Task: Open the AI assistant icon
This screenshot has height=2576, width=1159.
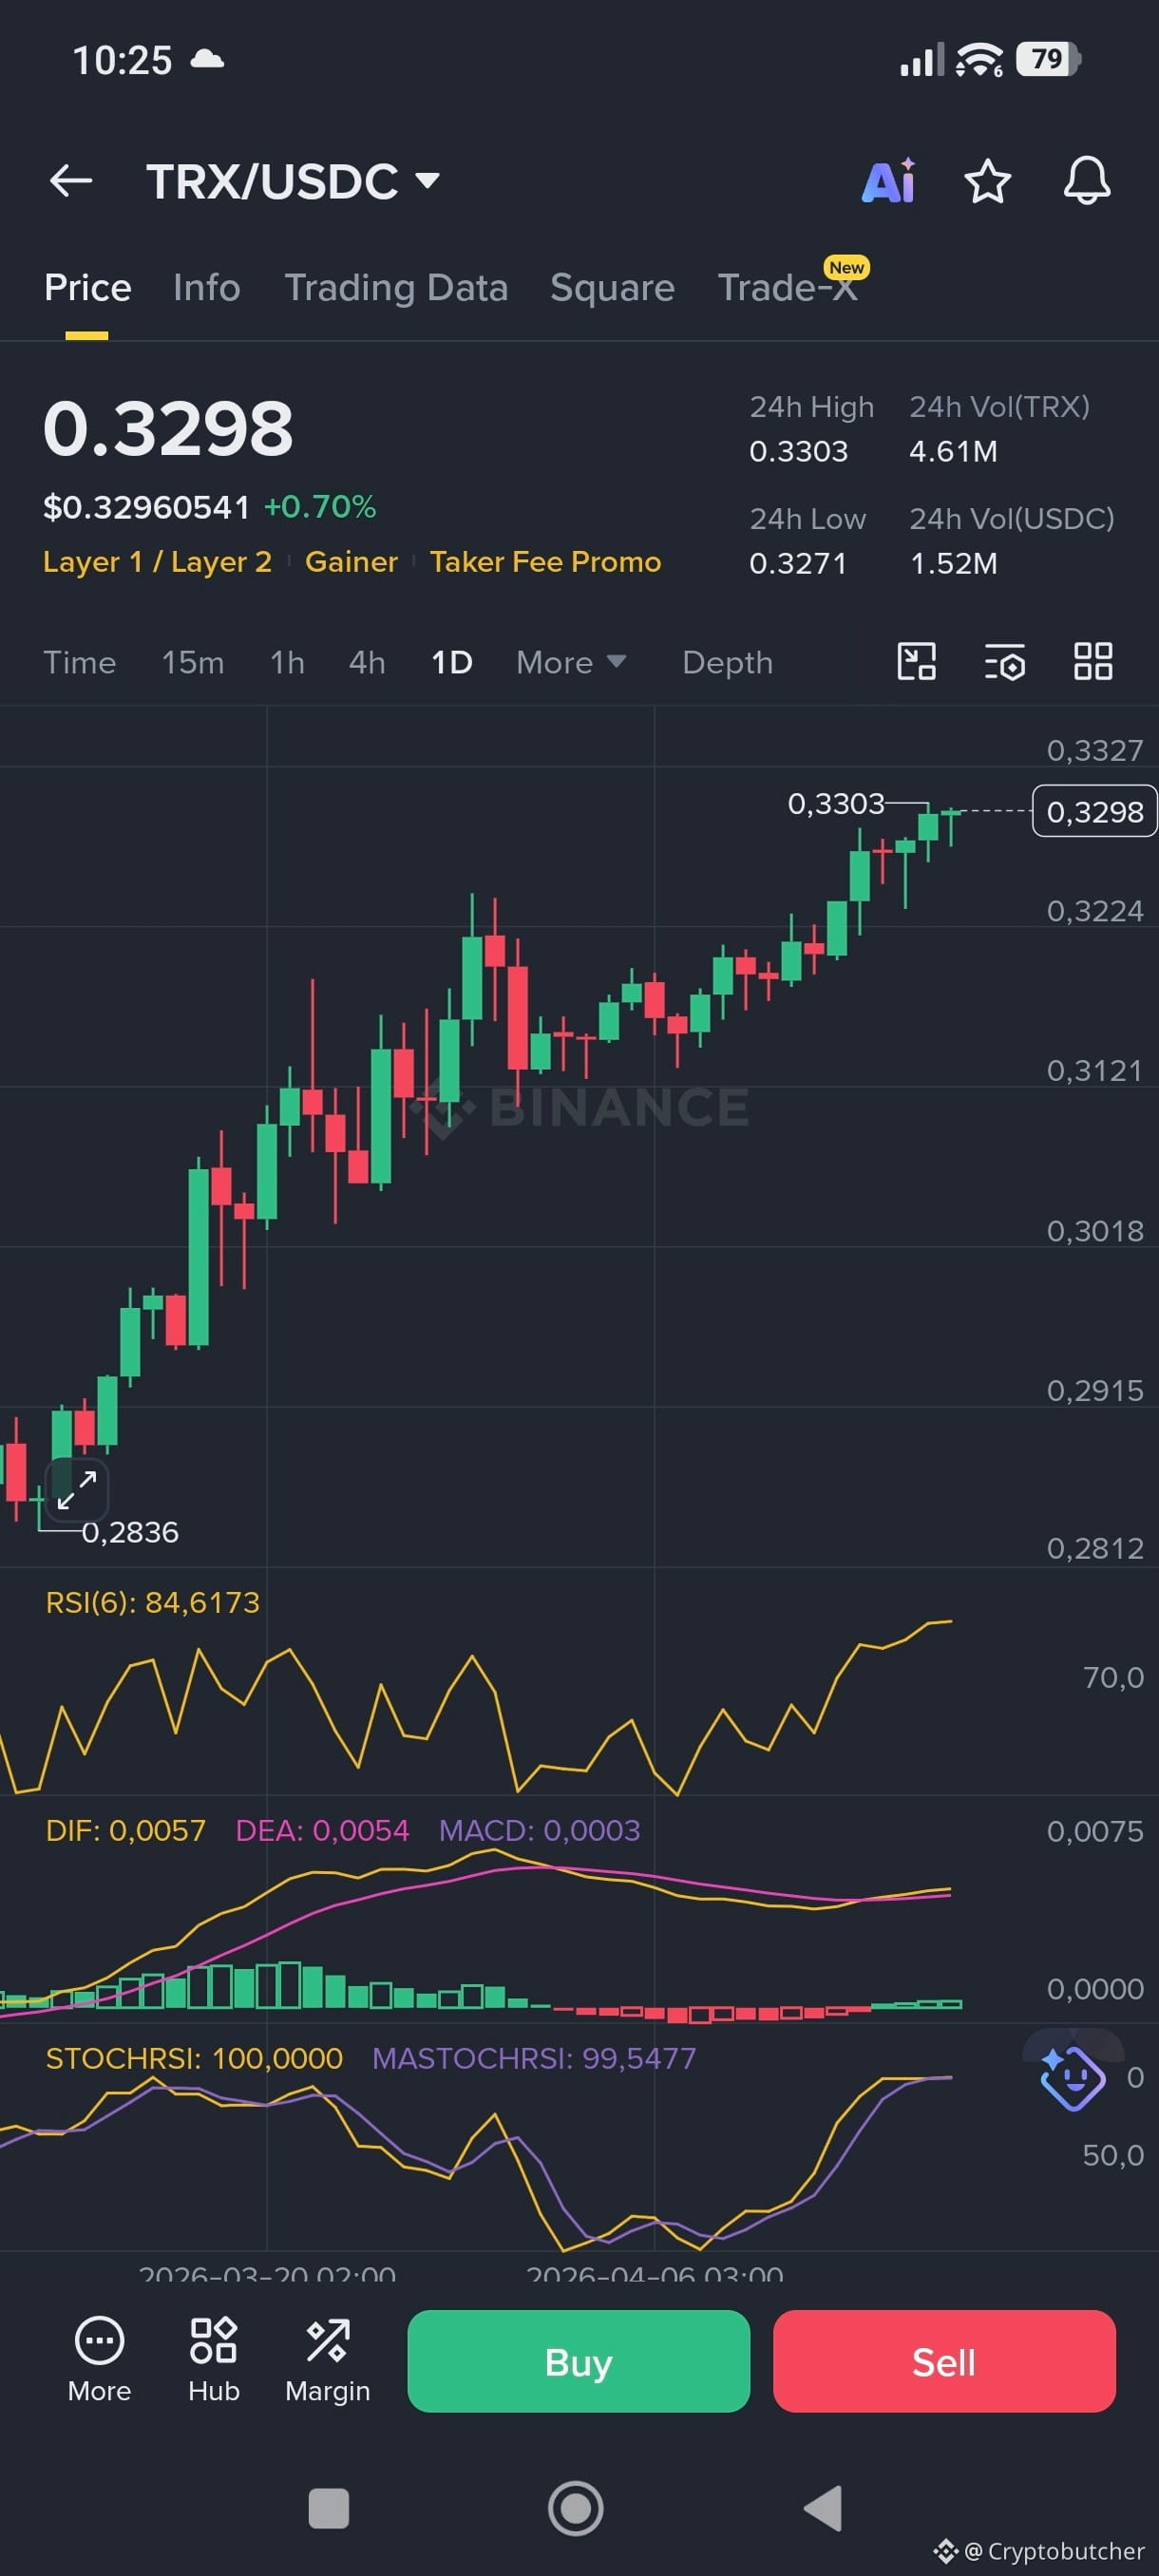Action: pos(888,181)
